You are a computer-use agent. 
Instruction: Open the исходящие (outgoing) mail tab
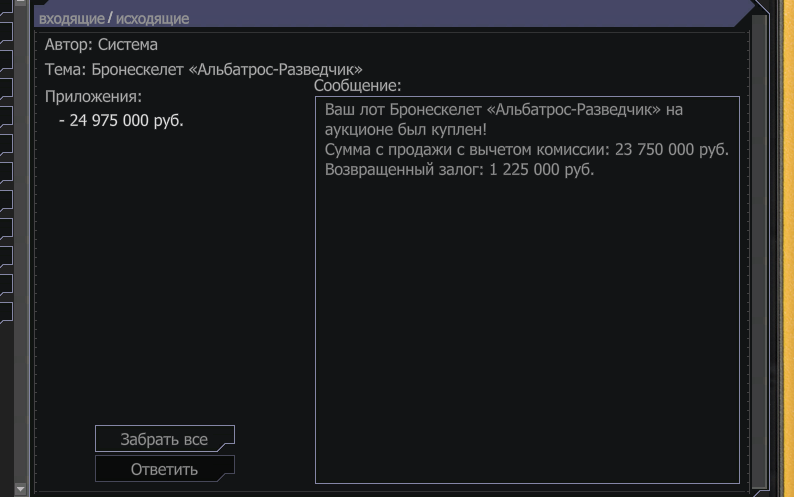point(152,19)
